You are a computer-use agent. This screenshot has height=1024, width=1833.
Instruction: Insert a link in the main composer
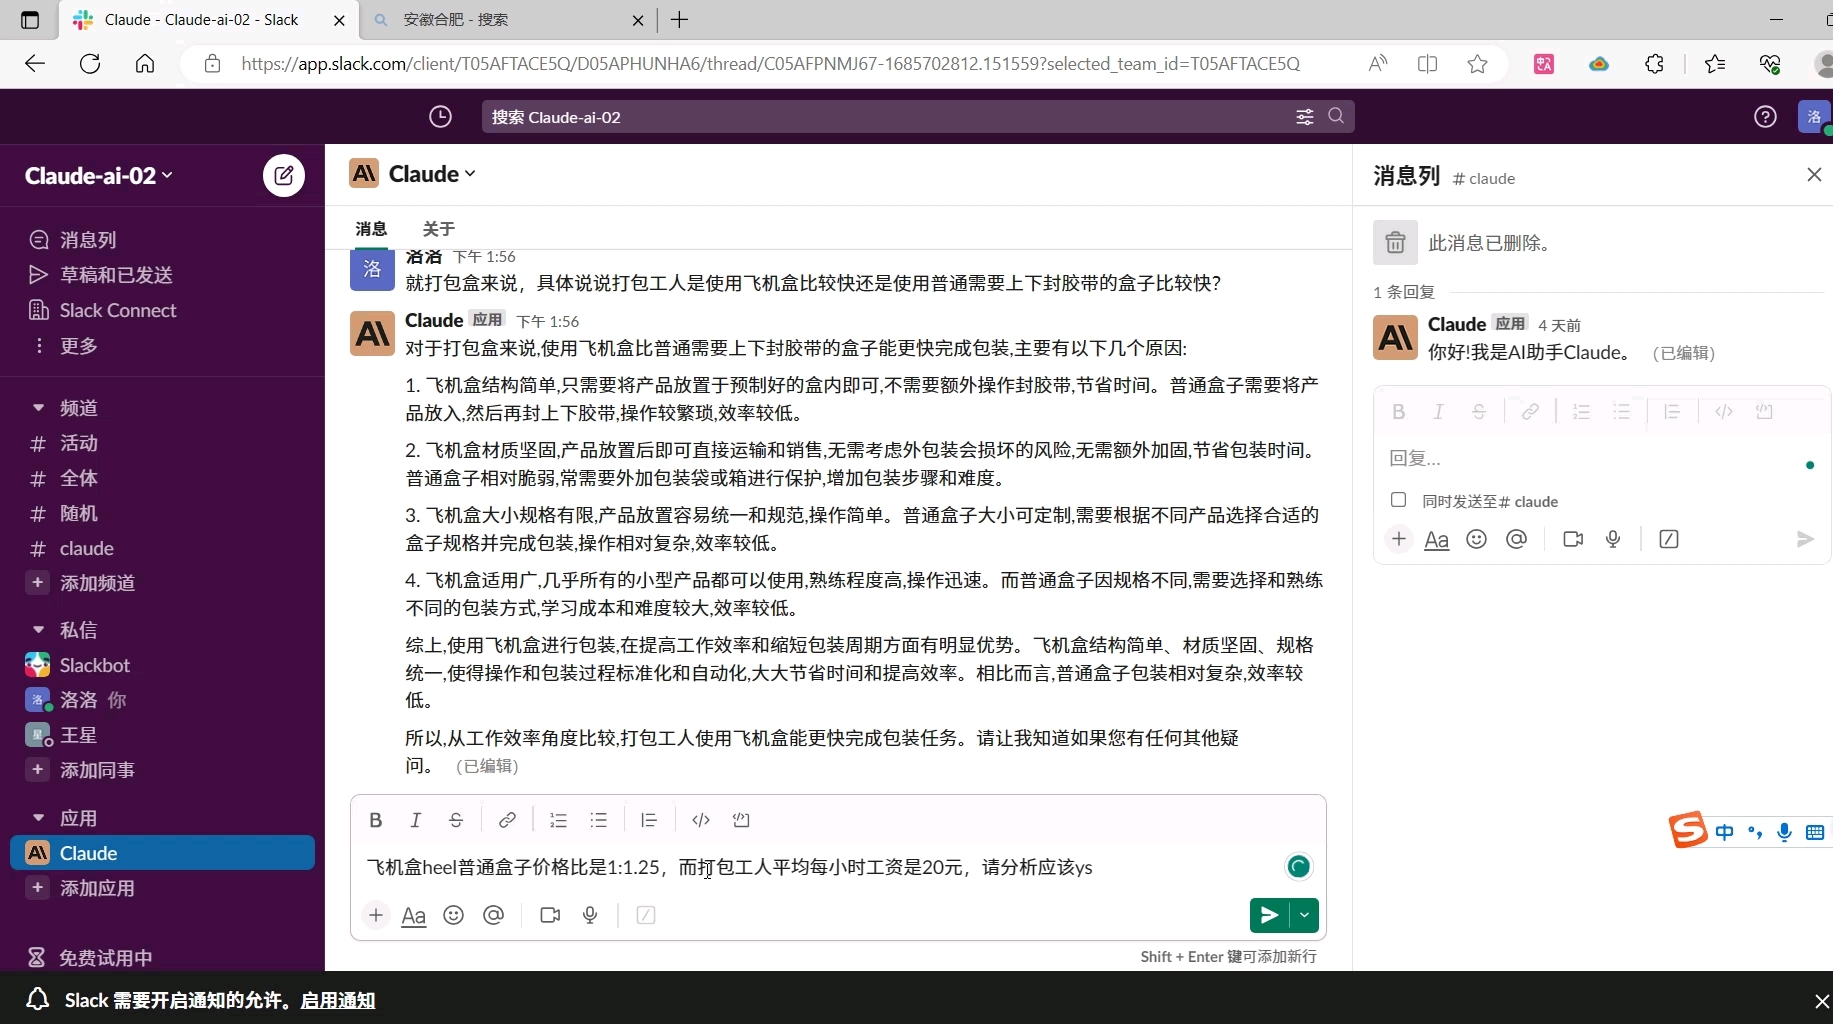pos(507,820)
